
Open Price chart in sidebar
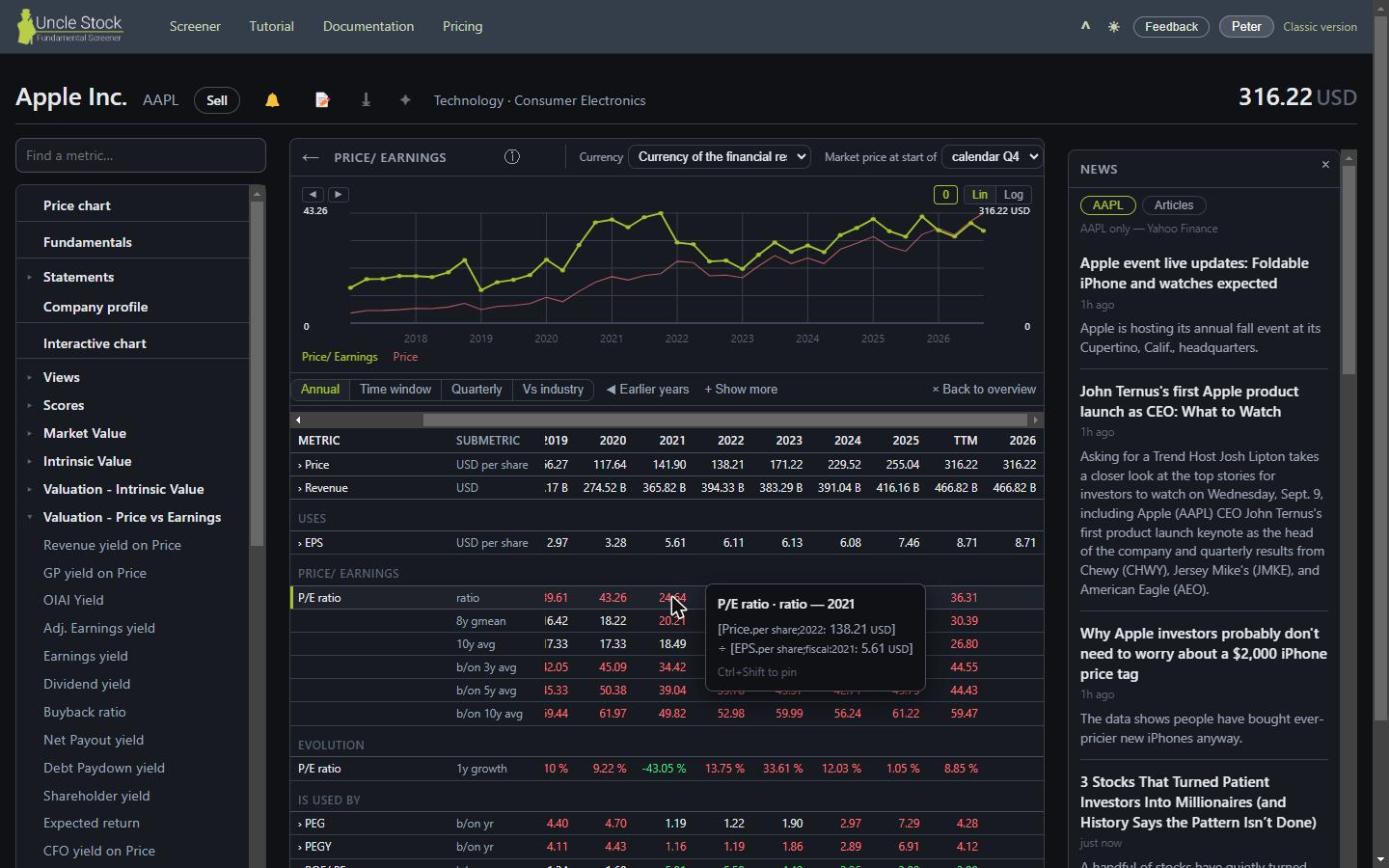tap(77, 205)
